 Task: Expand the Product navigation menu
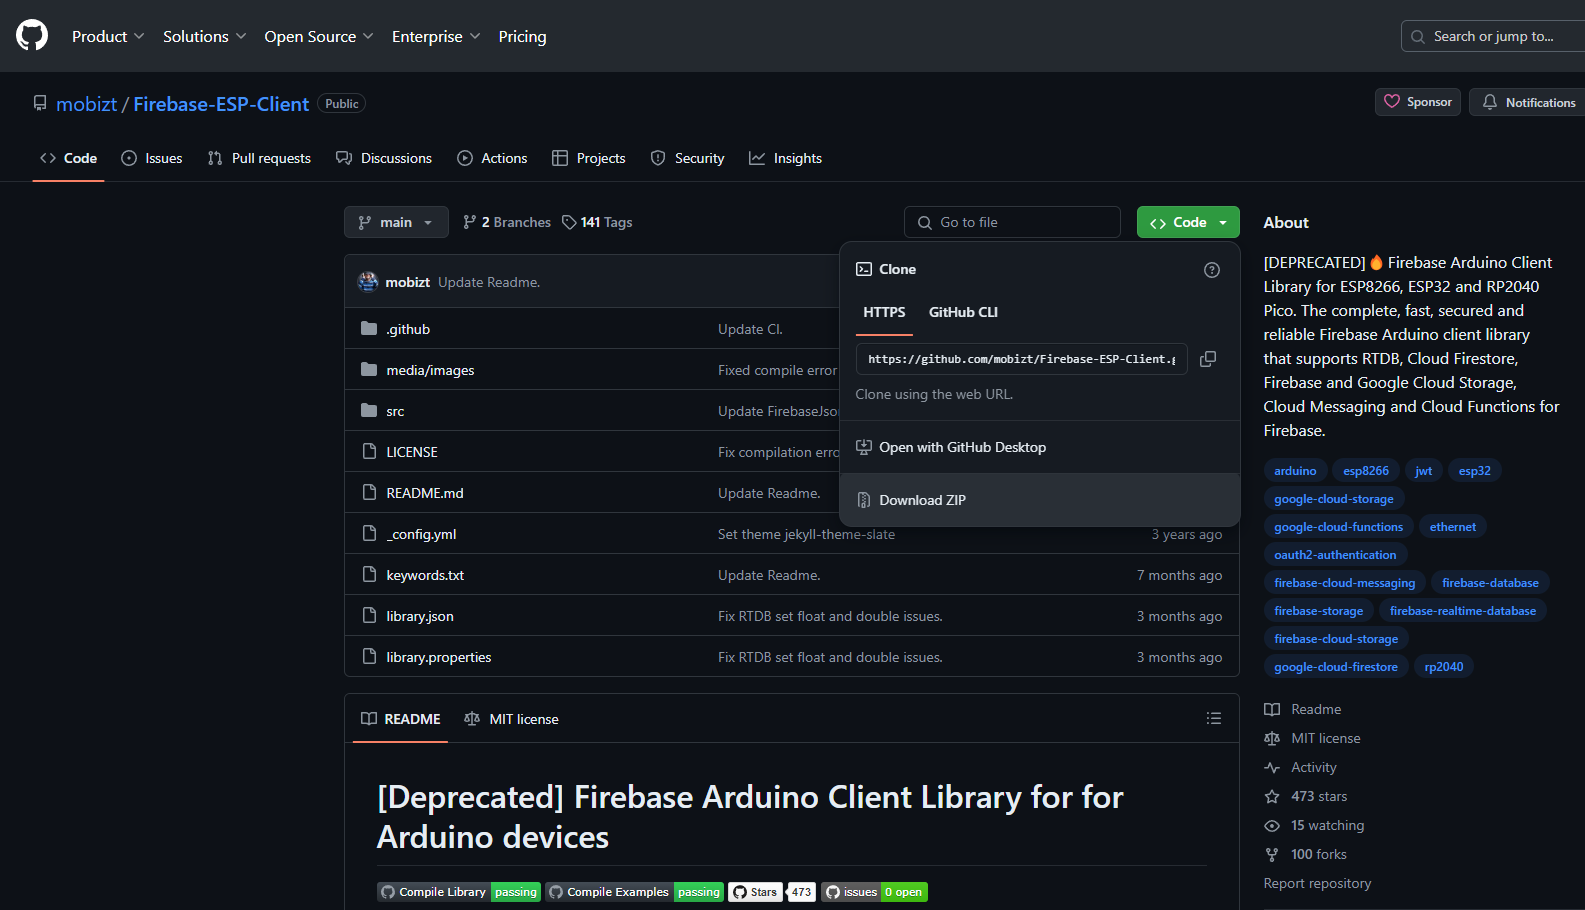tap(108, 36)
